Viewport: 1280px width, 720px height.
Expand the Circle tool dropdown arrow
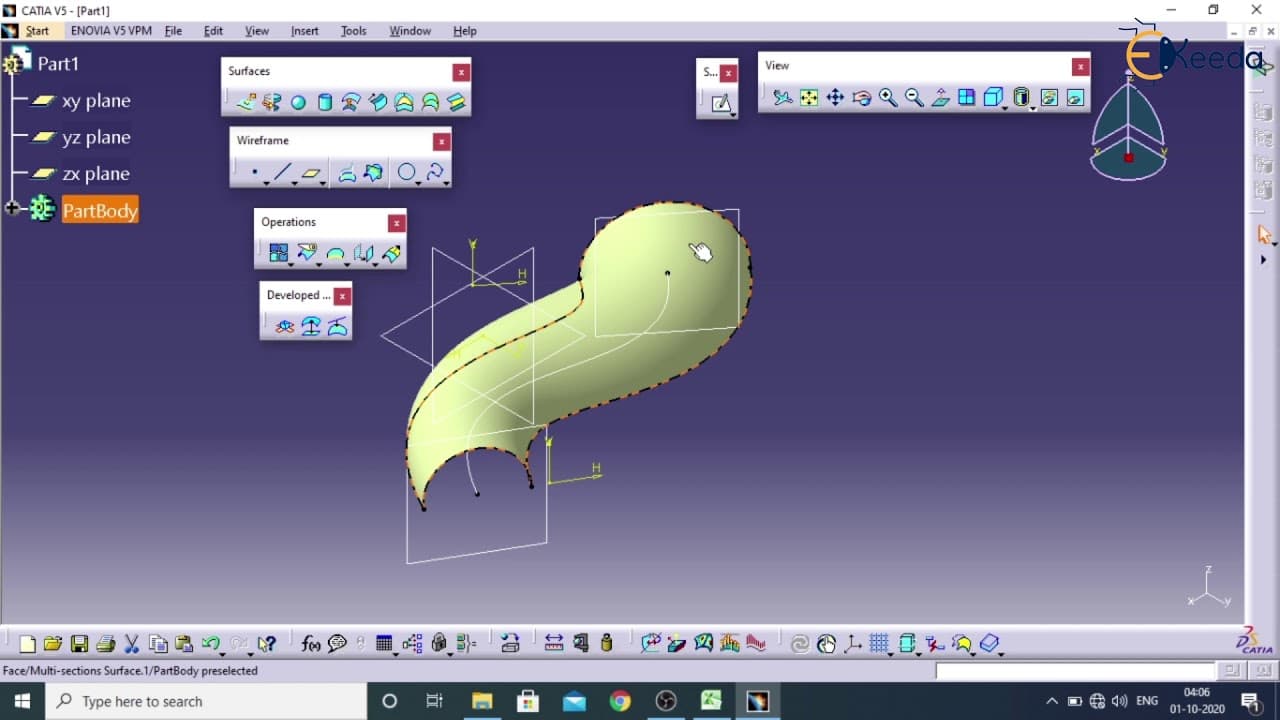click(x=418, y=183)
